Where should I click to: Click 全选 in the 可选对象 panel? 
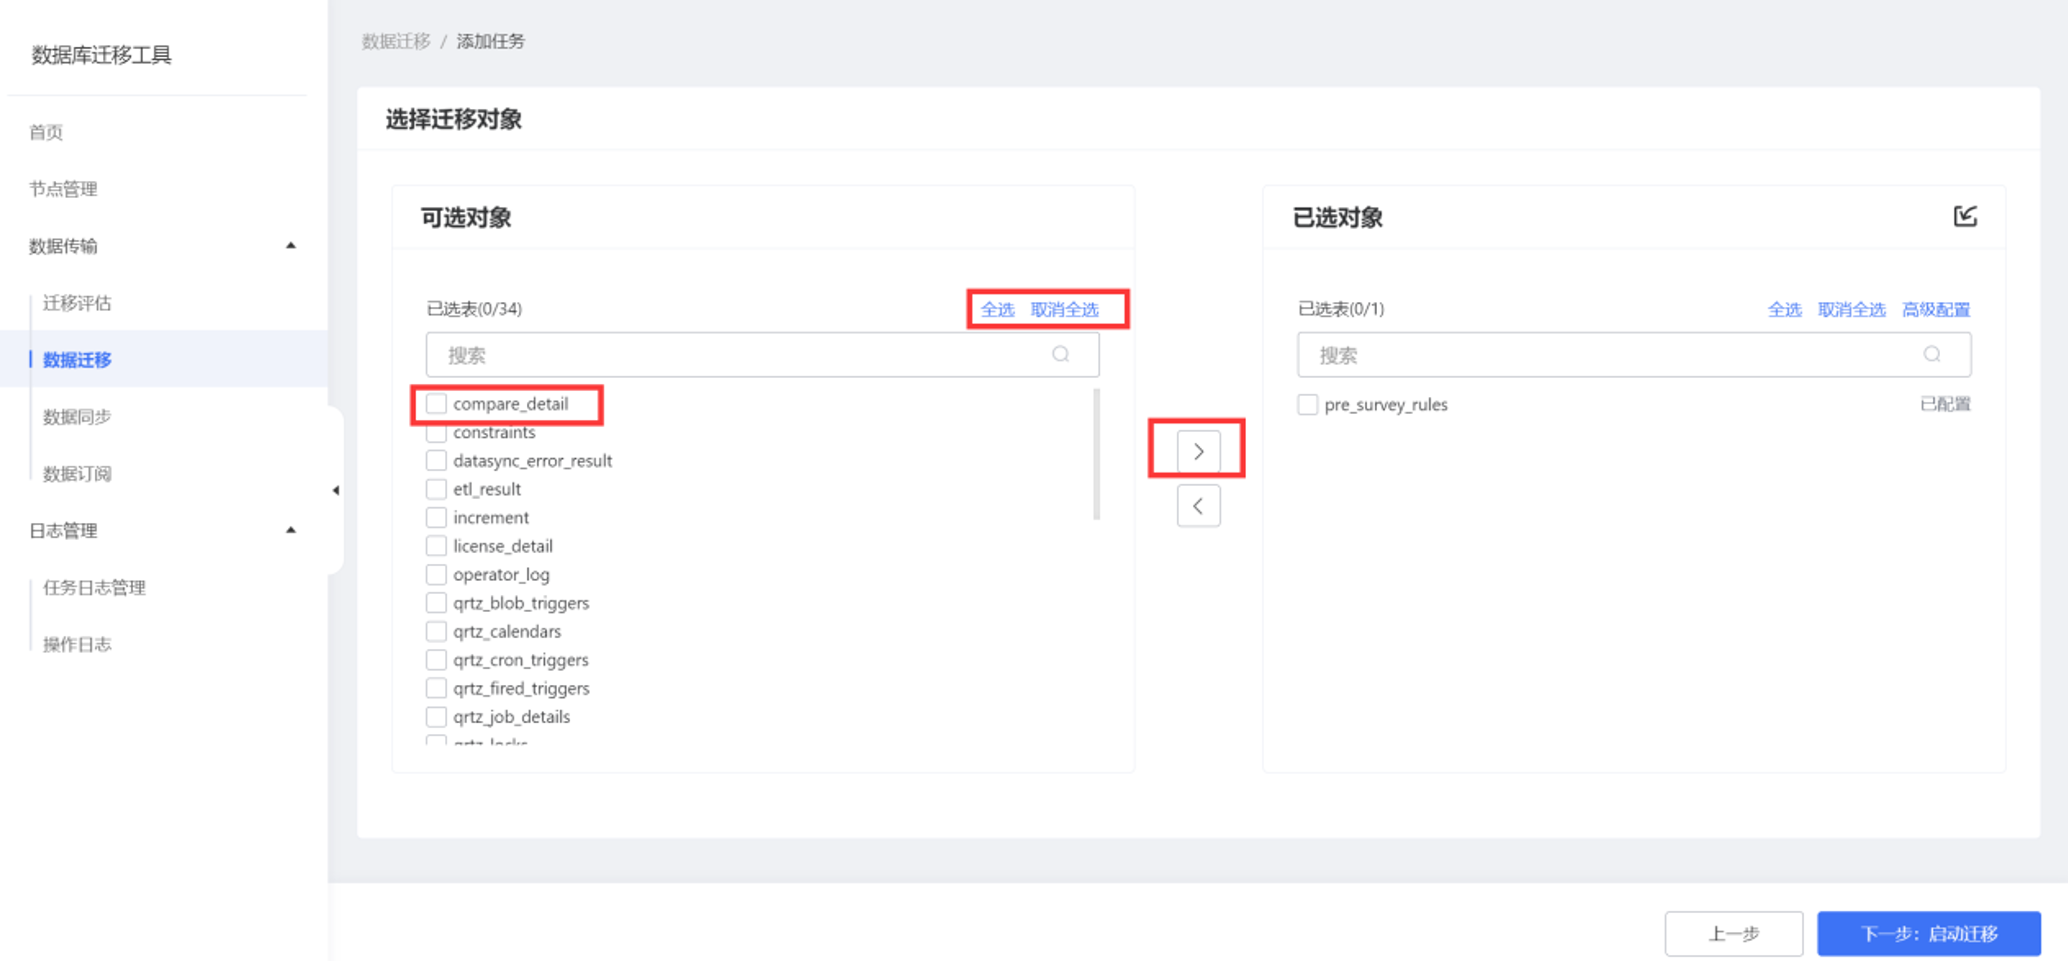tap(997, 309)
